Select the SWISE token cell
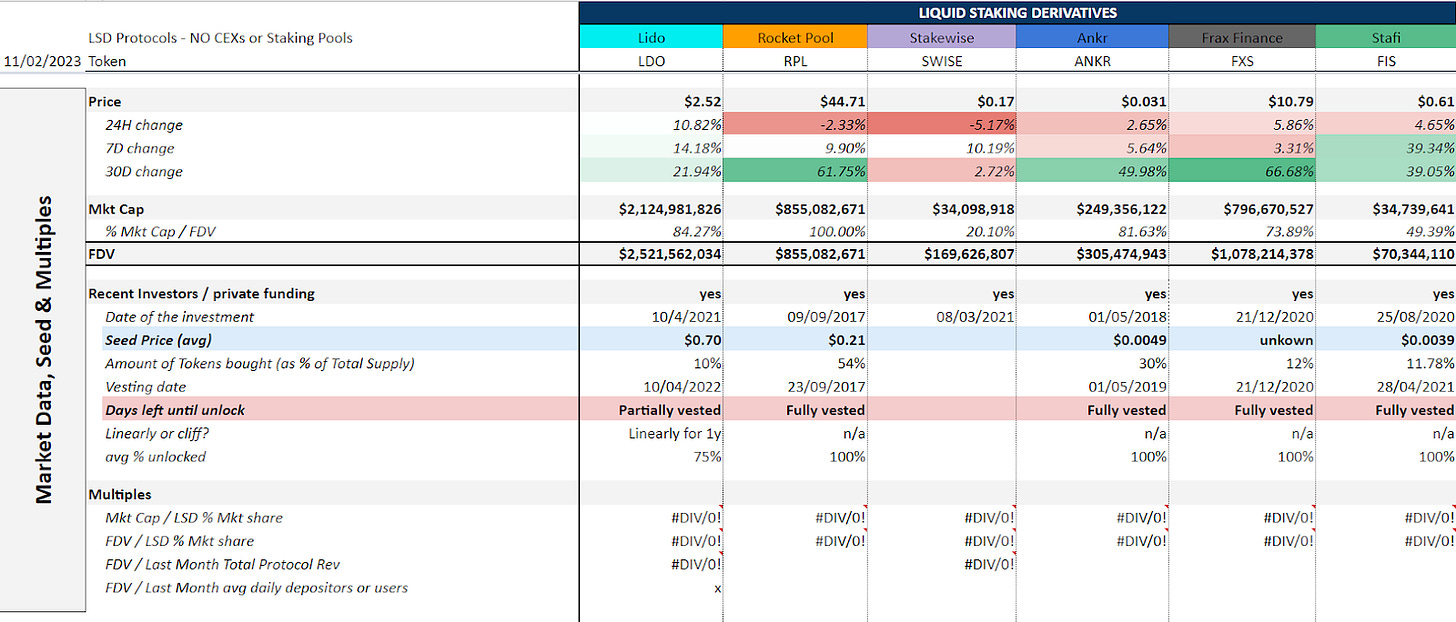Image resolution: width=1456 pixels, height=622 pixels. pyautogui.click(x=942, y=61)
